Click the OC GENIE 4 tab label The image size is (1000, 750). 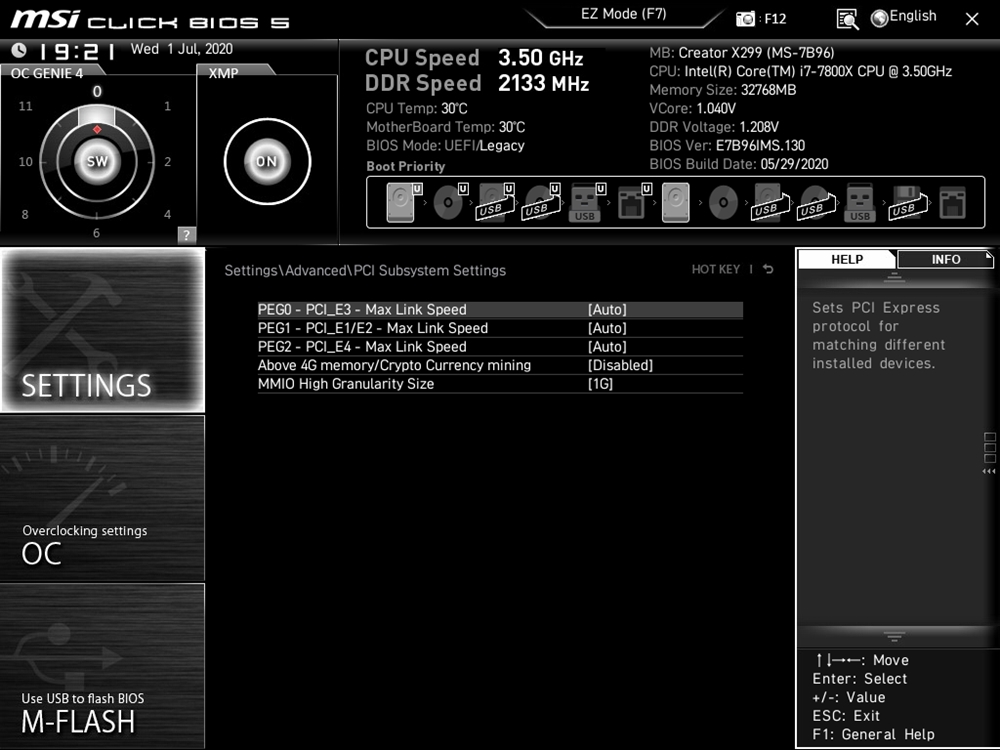[47, 73]
